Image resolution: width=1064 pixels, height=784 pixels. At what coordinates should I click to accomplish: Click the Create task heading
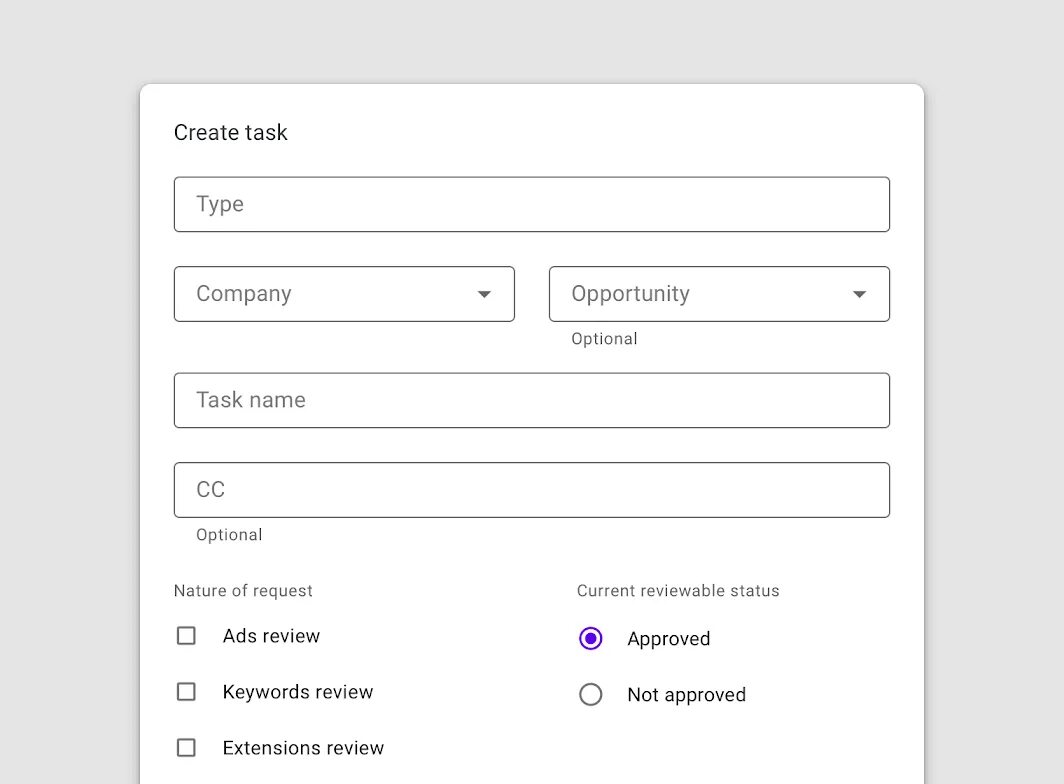231,133
